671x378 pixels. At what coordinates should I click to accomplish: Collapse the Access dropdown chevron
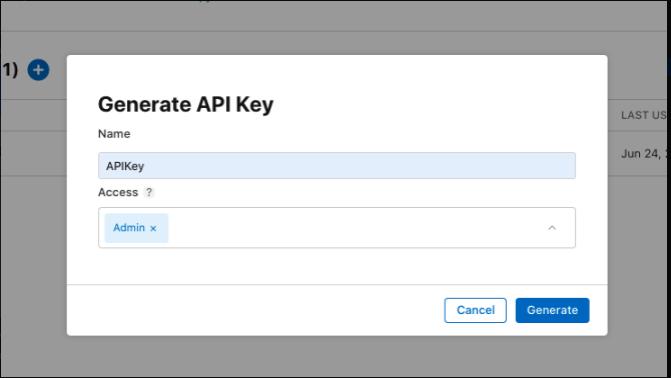552,228
